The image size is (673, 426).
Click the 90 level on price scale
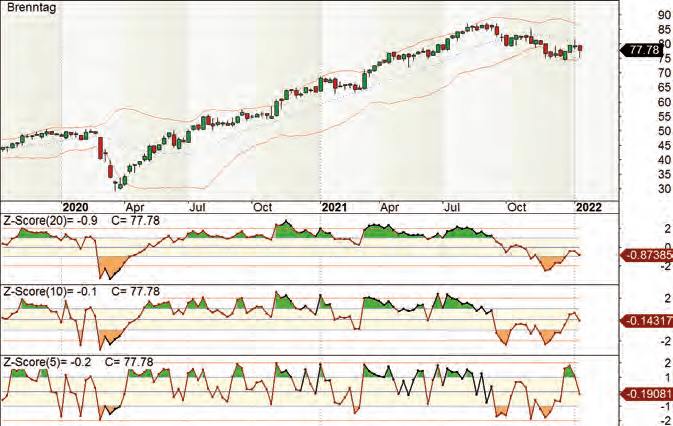[664, 15]
